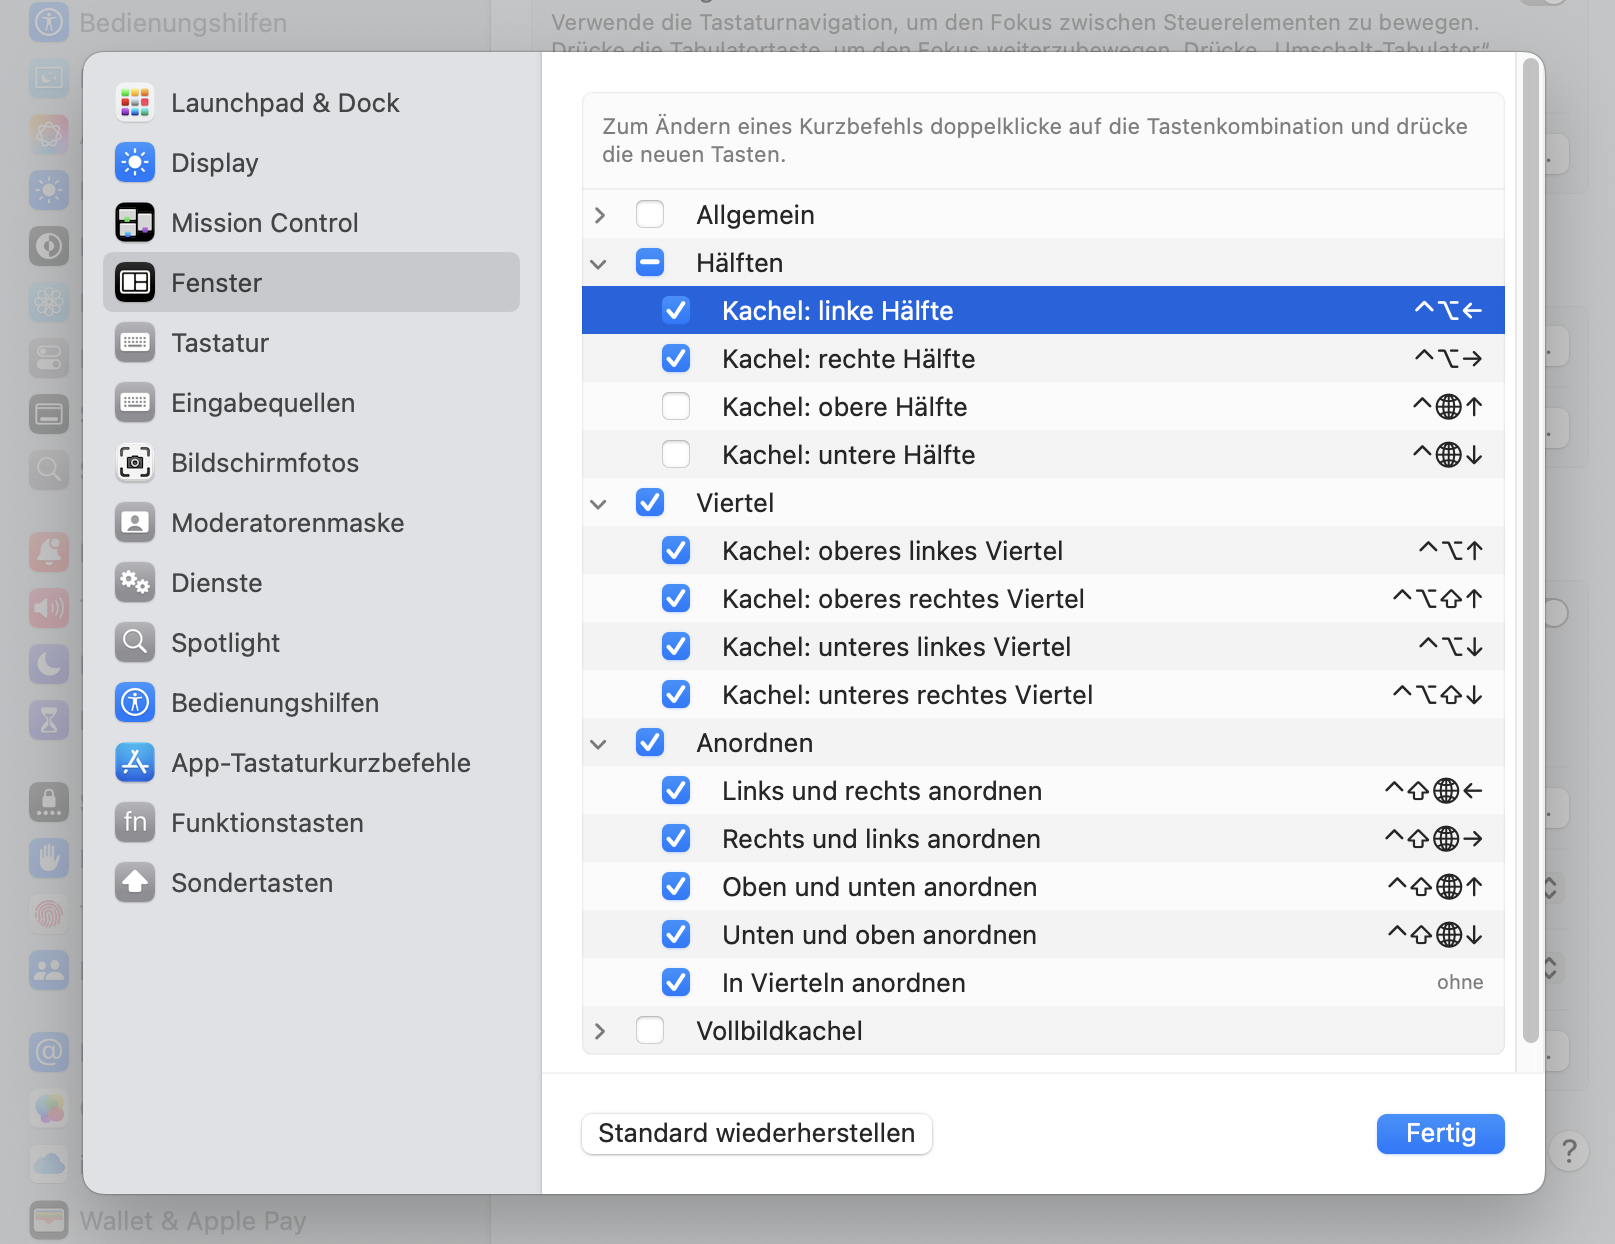Click the Dienste gears icon
Screen dimensions: 1615x1244
point(135,583)
